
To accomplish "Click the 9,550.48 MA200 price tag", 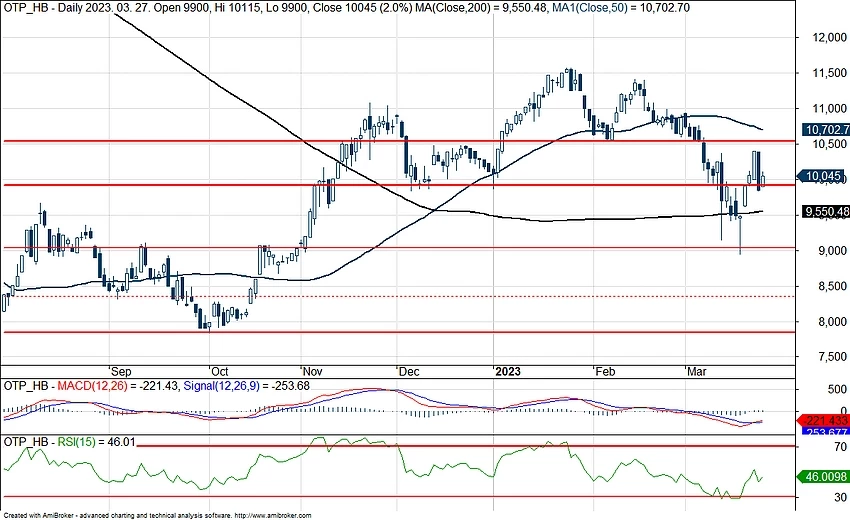I will [x=826, y=212].
